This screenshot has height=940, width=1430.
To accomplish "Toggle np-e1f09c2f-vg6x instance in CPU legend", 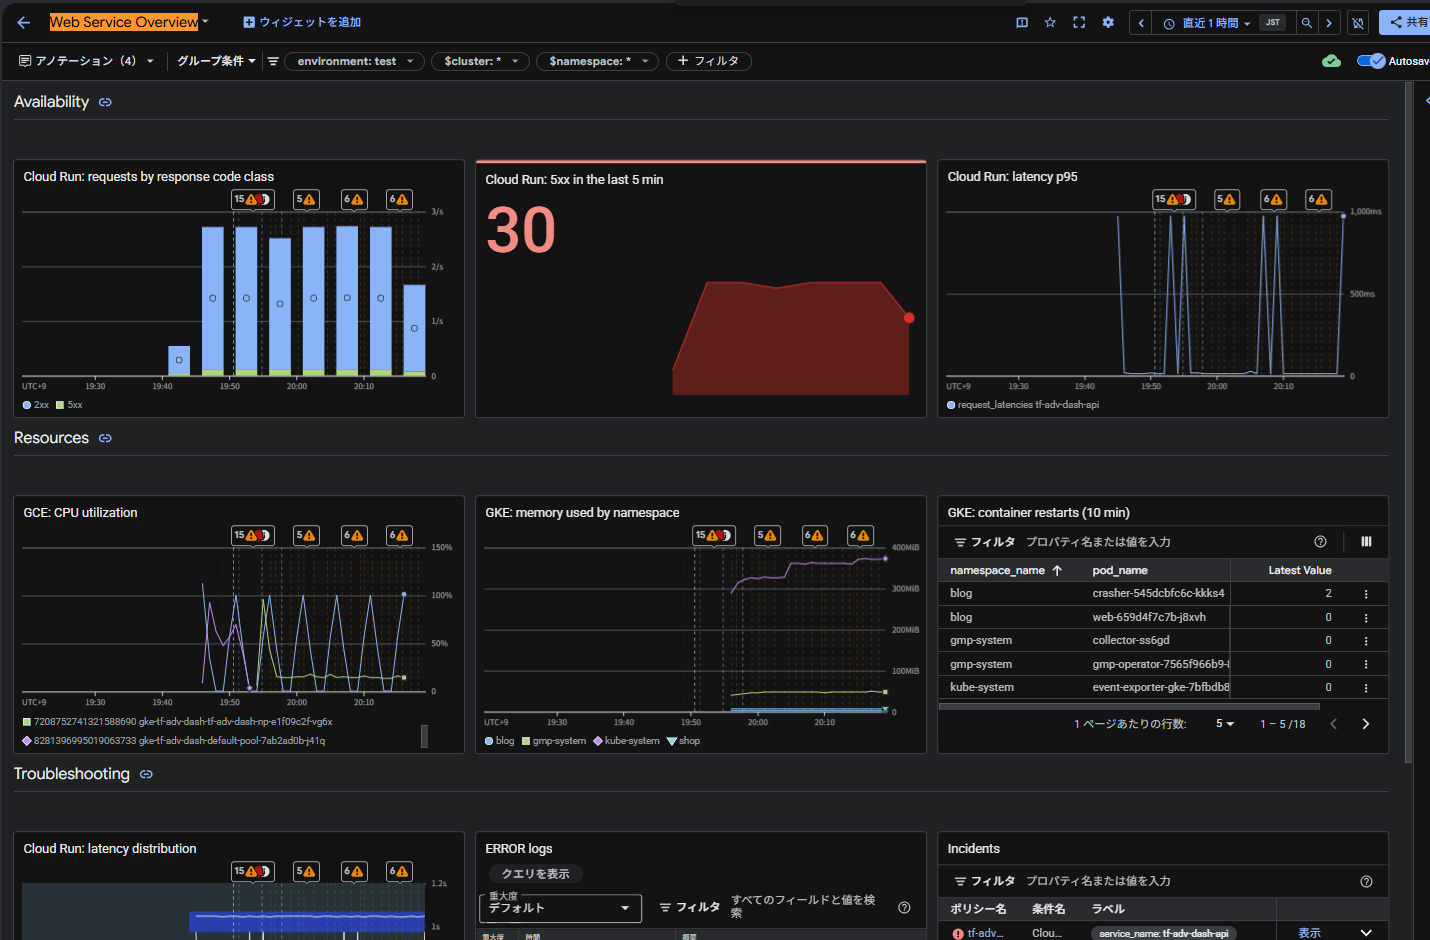I will (177, 722).
